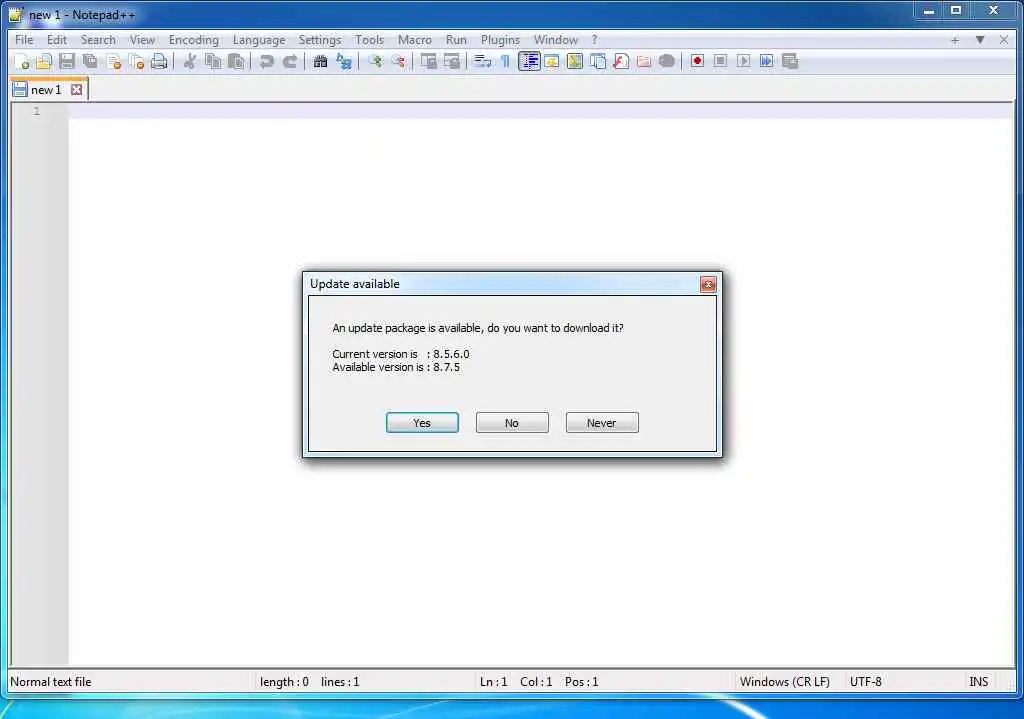Viewport: 1024px width, 719px height.
Task: Click the Redo arrow icon
Action: 289,61
